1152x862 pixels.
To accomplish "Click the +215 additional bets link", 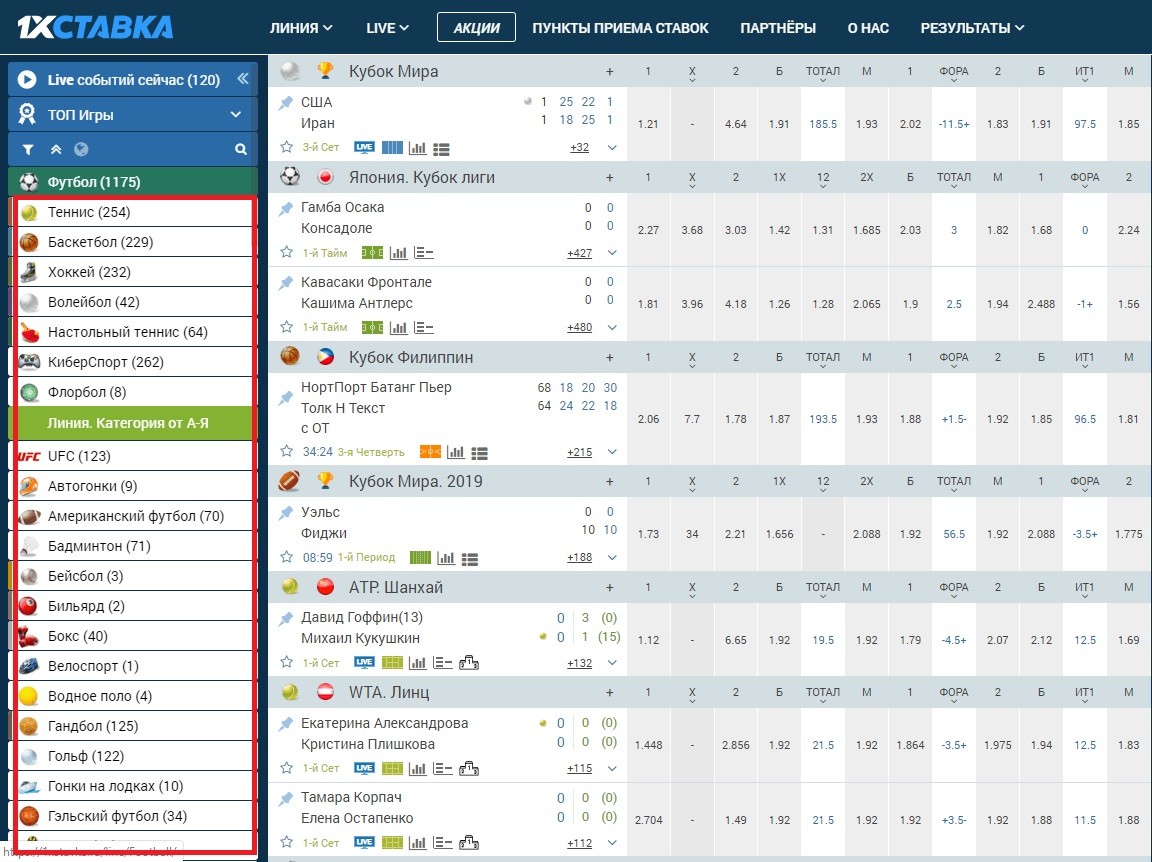I will (x=580, y=453).
